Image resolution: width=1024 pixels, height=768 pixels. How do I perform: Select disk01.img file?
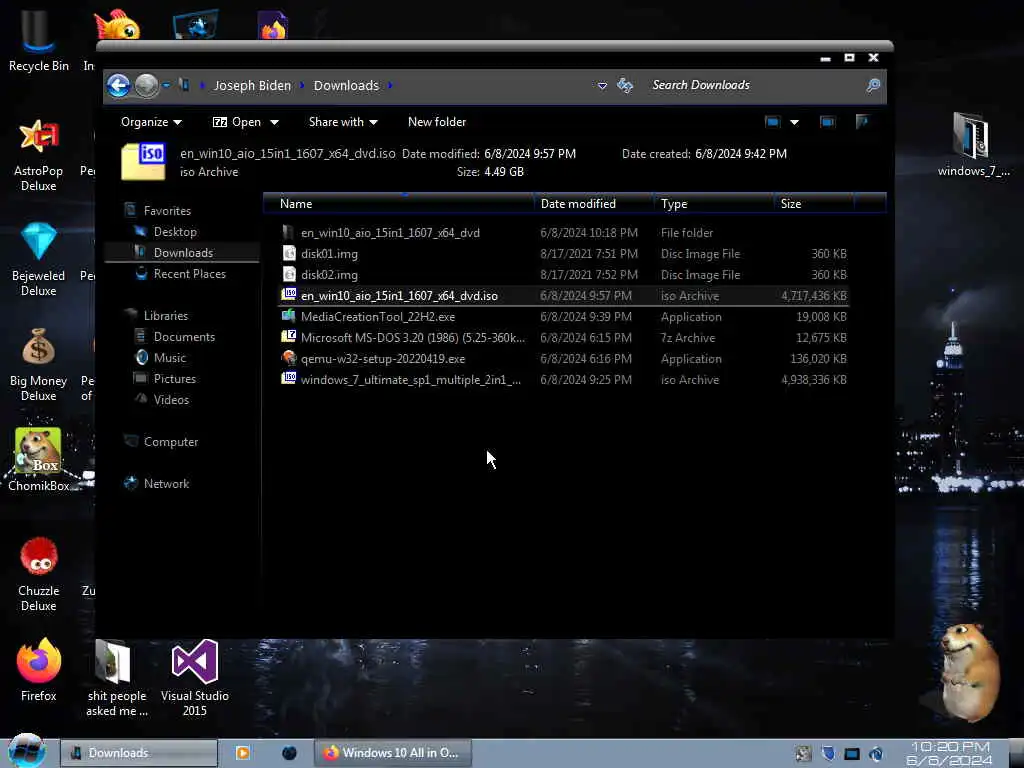point(564,254)
